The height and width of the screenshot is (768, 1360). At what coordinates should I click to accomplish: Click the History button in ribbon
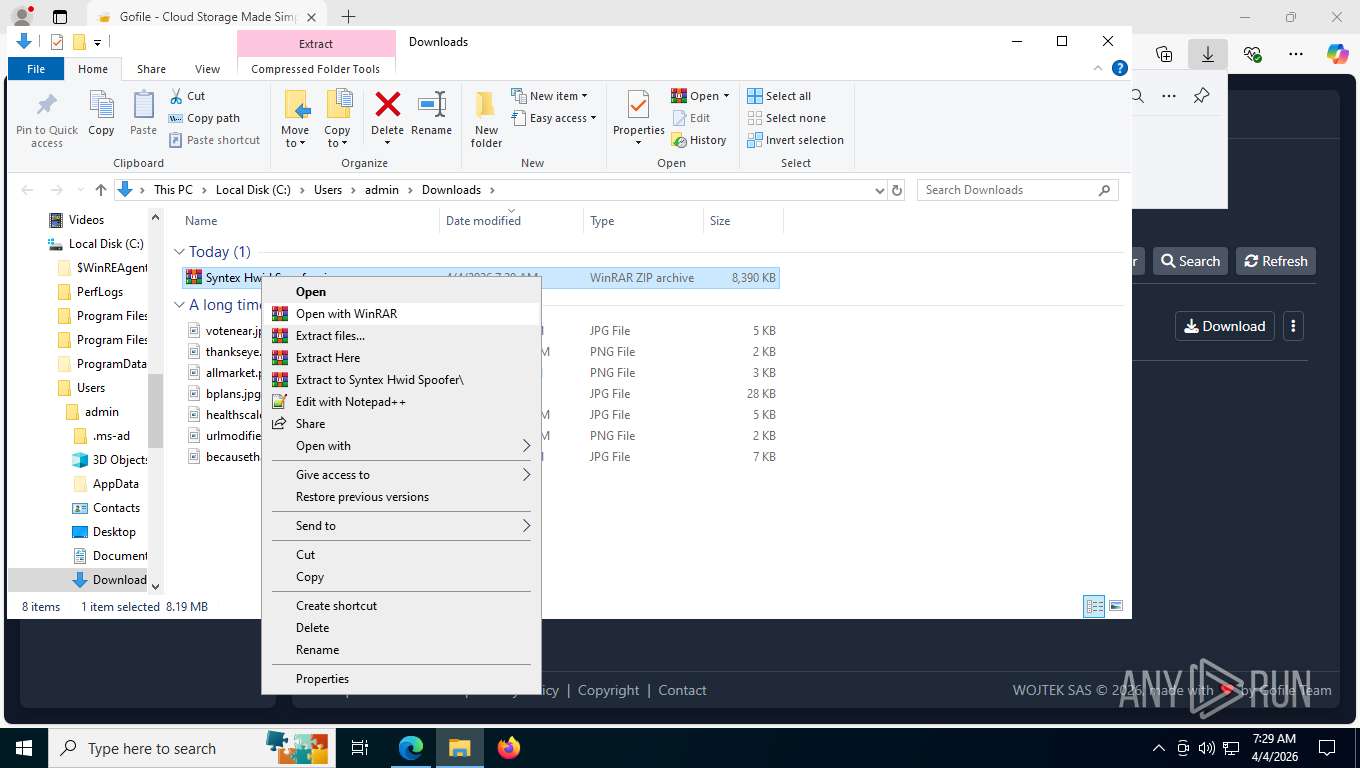click(699, 140)
